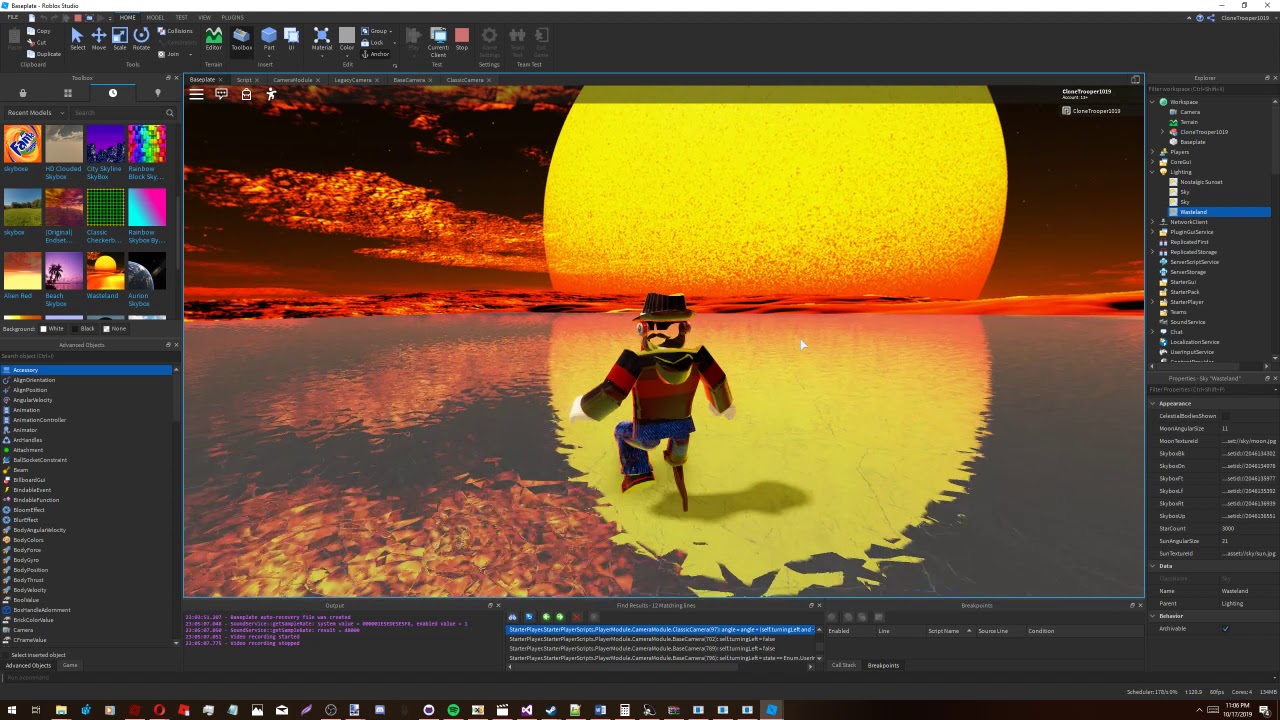This screenshot has width=1280, height=720.
Task: Open the in-game hamburger menu
Action: [197, 94]
